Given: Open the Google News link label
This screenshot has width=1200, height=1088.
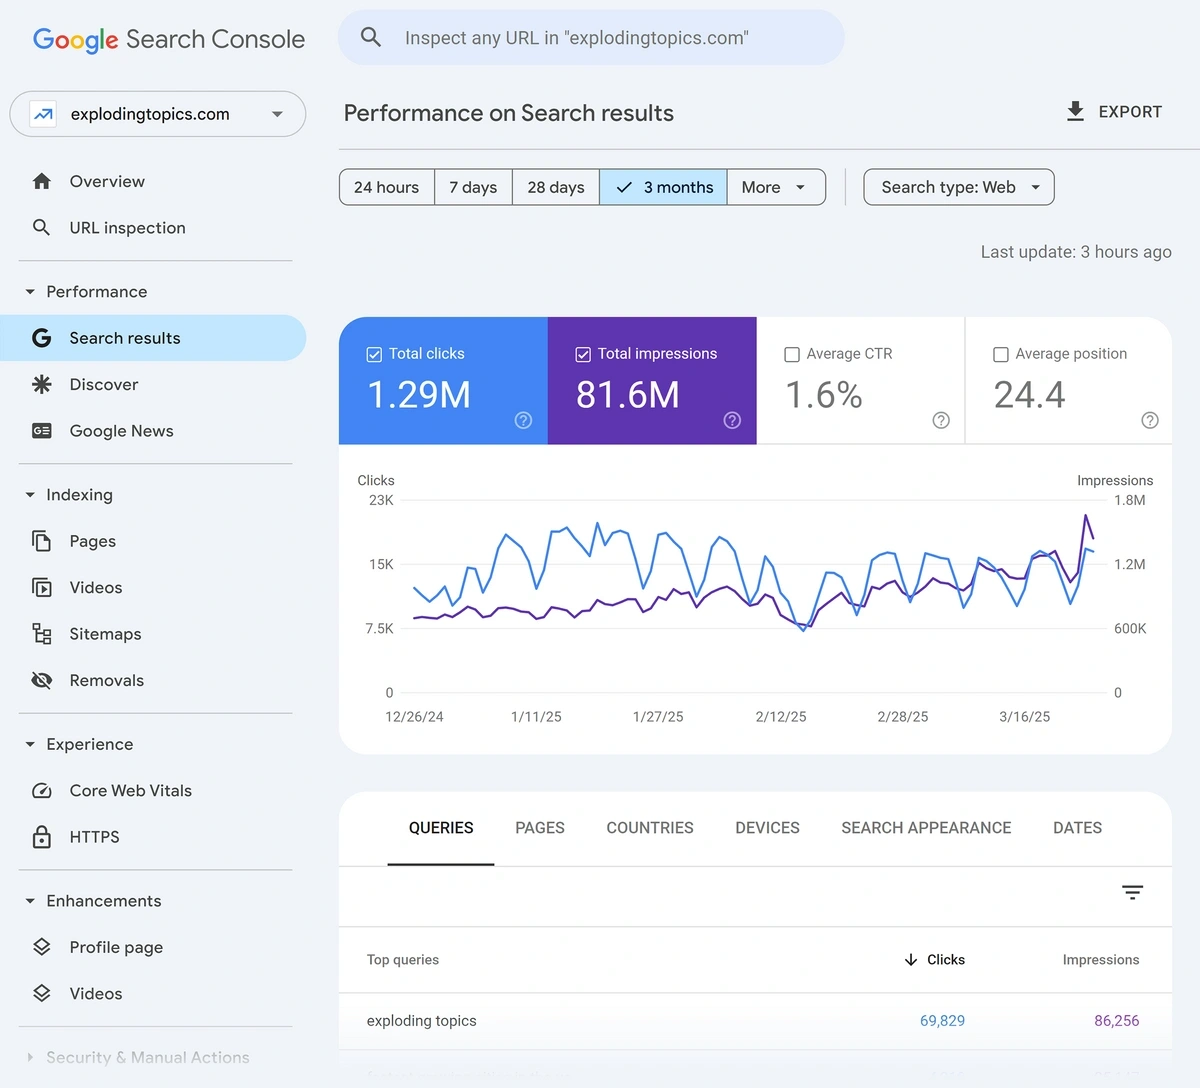Looking at the screenshot, I should coord(122,431).
